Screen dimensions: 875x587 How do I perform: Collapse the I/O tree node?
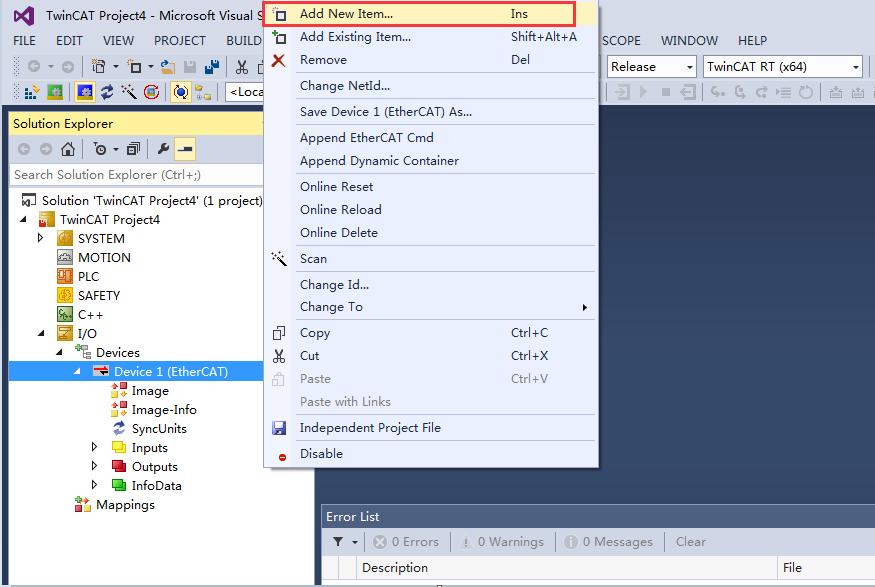tap(41, 333)
